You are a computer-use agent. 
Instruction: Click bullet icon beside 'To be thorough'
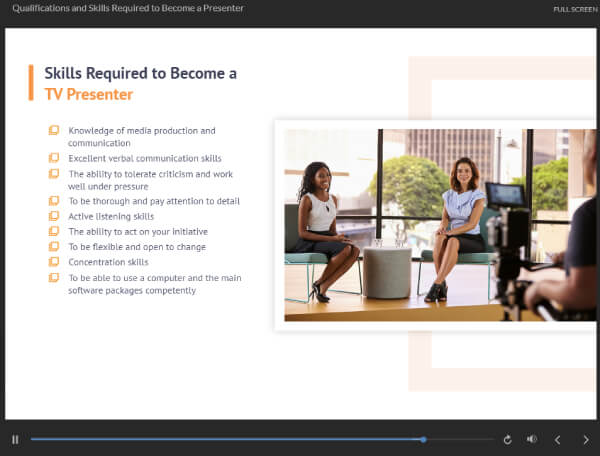(x=54, y=201)
